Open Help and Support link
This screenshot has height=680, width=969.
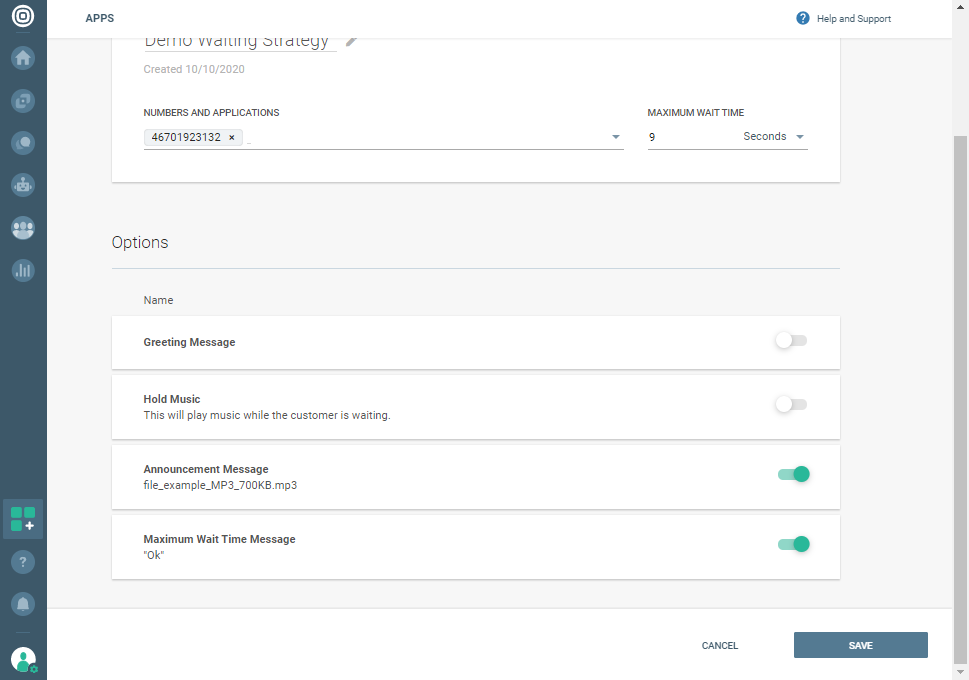tap(843, 19)
